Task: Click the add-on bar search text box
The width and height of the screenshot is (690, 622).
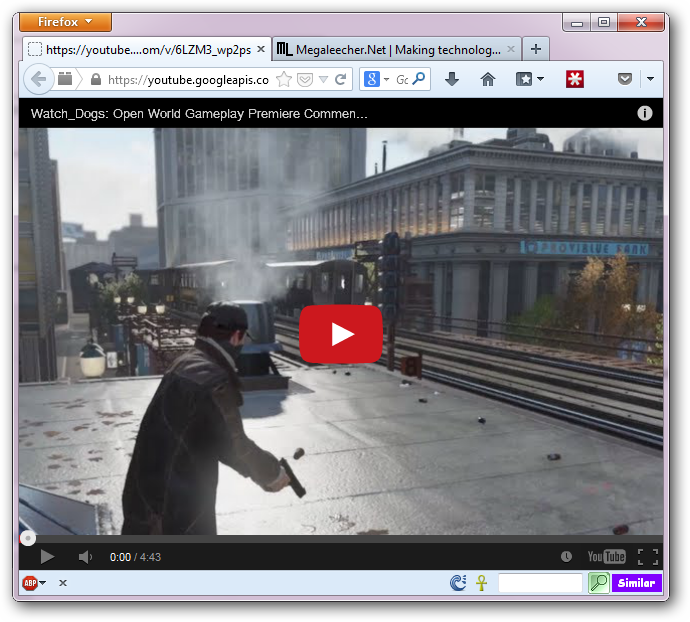Action: pyautogui.click(x=540, y=583)
